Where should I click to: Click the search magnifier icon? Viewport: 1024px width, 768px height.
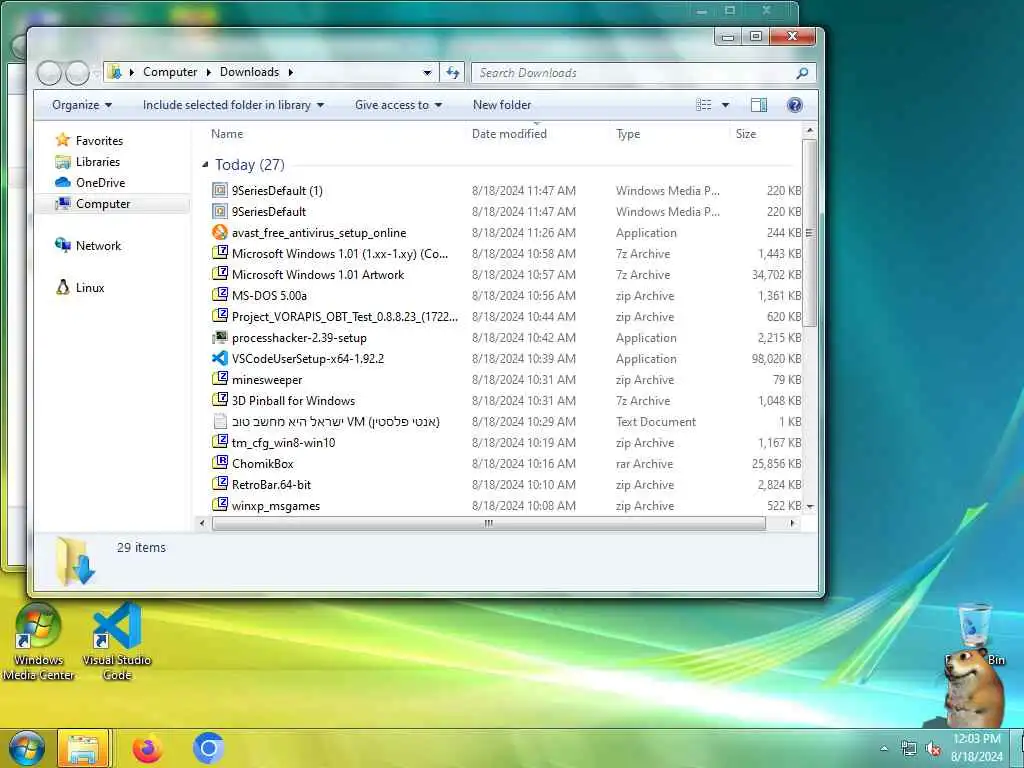(802, 73)
